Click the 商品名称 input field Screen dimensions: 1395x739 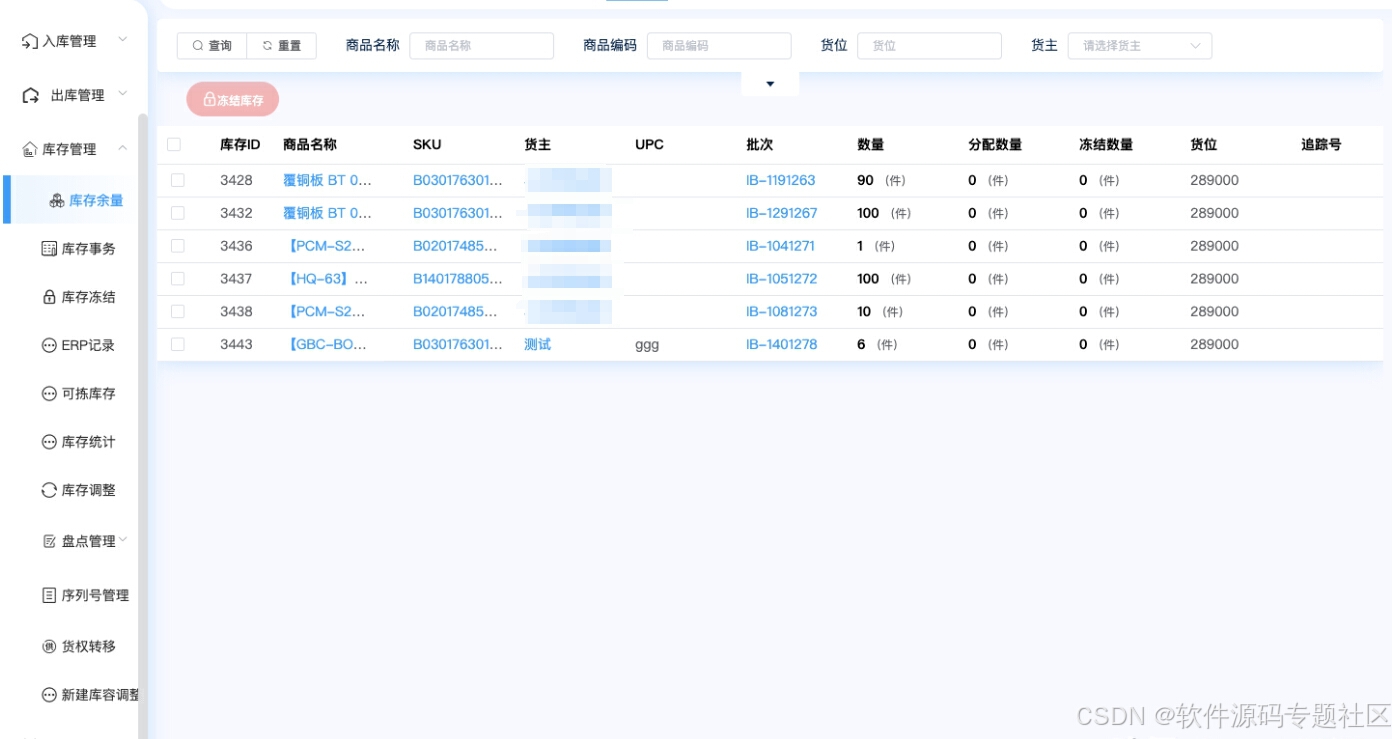click(x=482, y=45)
